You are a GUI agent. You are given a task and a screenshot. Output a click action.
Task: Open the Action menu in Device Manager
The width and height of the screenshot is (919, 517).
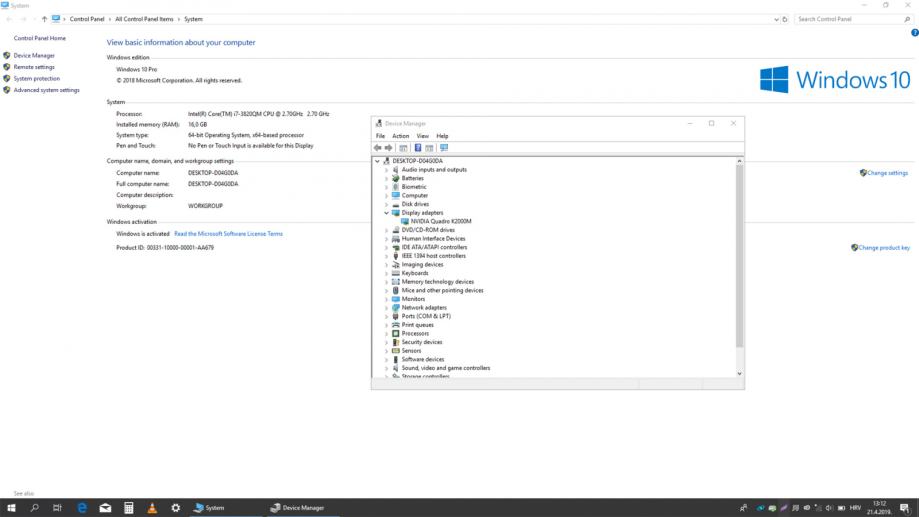click(400, 136)
